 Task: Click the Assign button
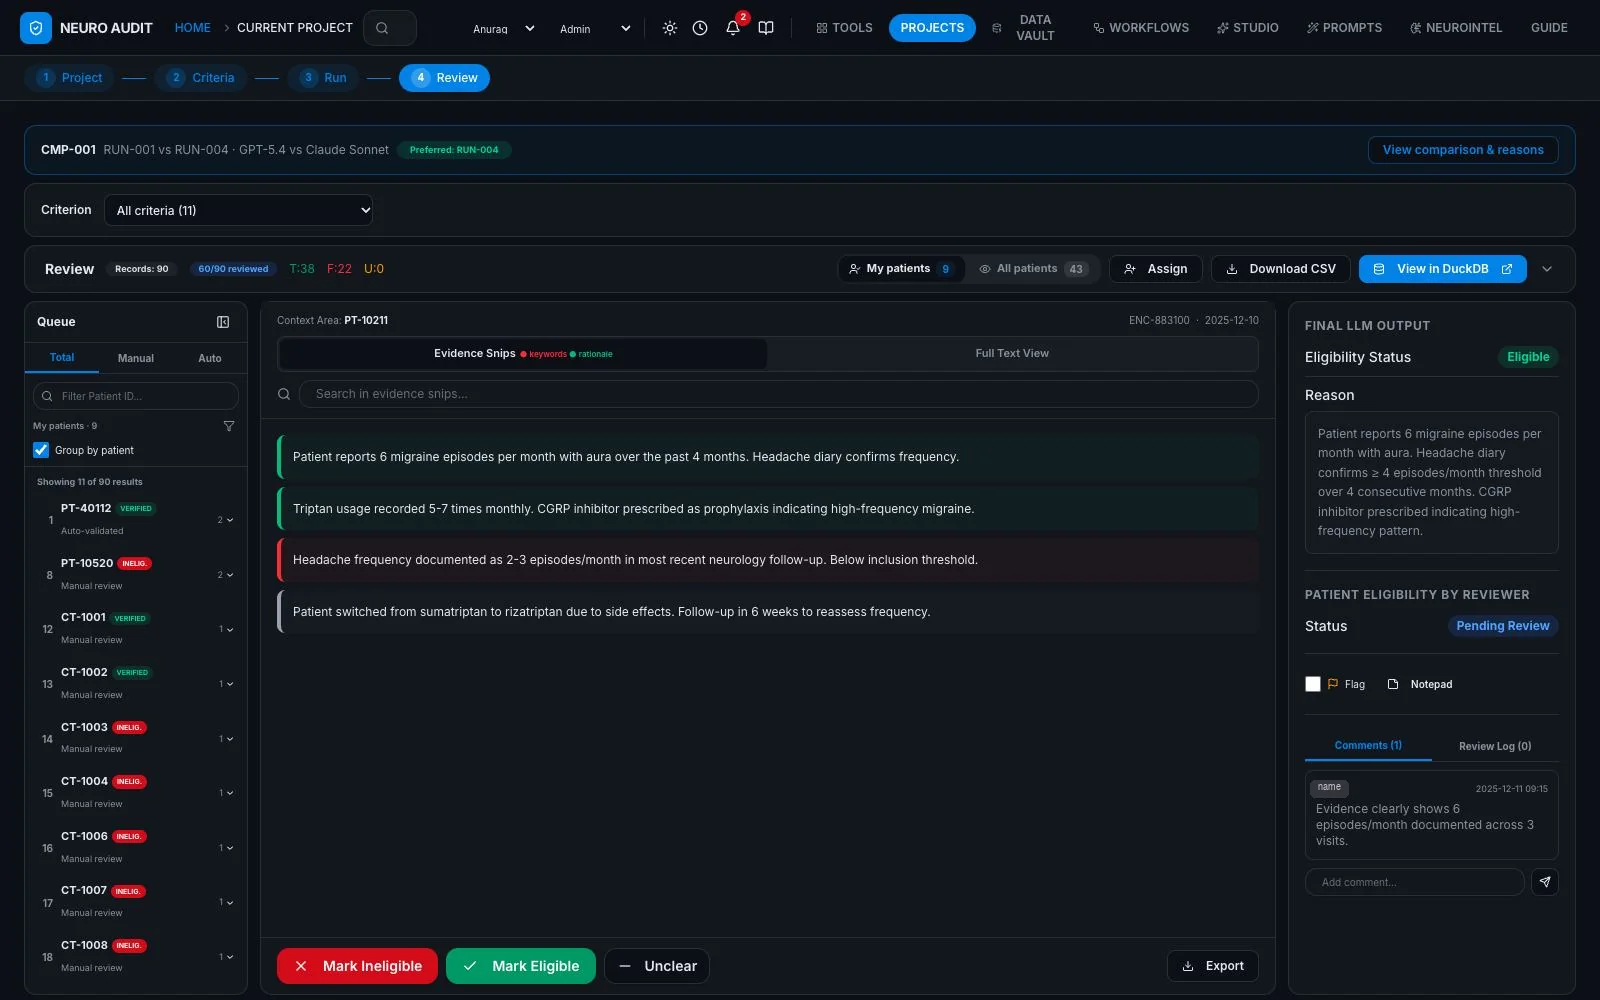(1156, 269)
